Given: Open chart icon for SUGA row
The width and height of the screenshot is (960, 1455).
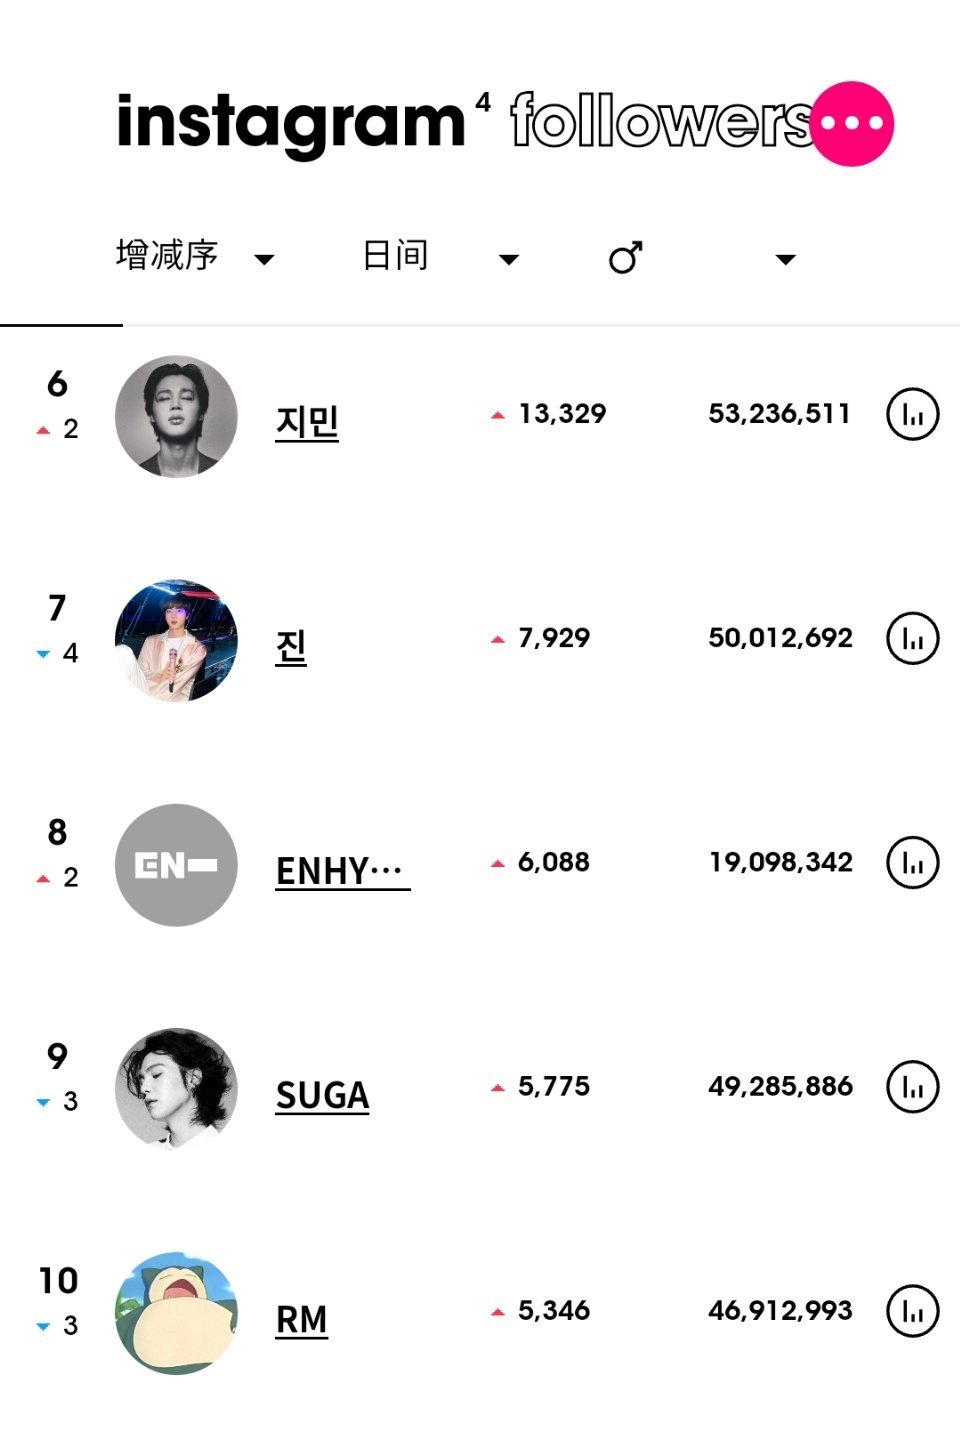Looking at the screenshot, I should coord(913,1086).
